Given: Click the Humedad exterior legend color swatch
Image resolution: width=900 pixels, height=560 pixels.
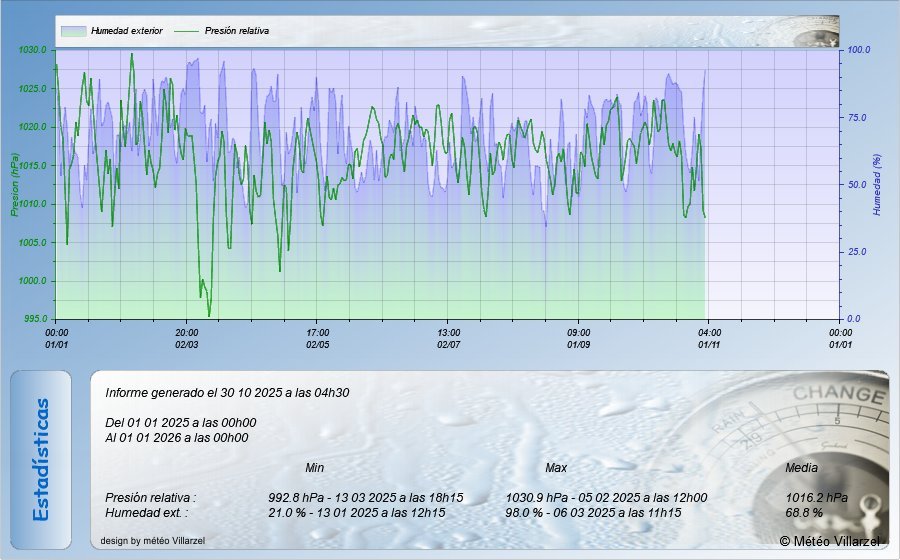Looking at the screenshot, I should pos(74,31).
